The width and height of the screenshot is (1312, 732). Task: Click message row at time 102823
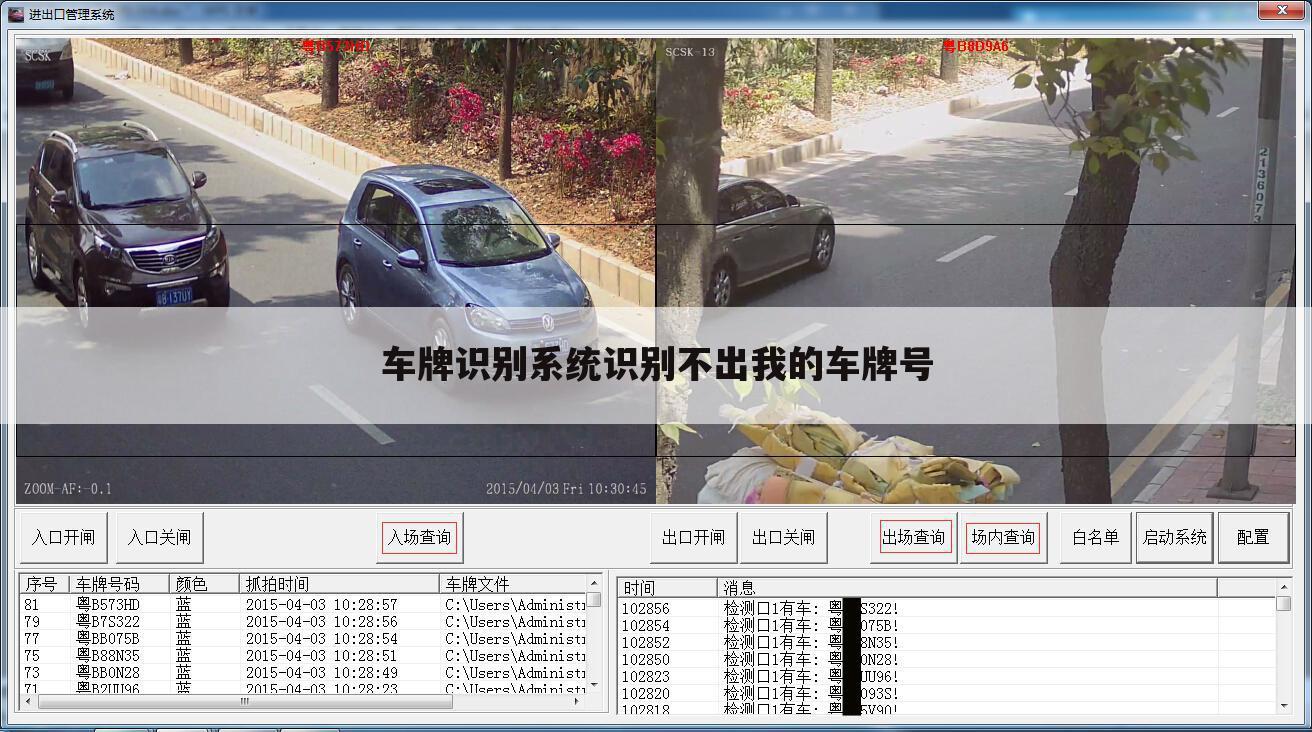(x=946, y=677)
